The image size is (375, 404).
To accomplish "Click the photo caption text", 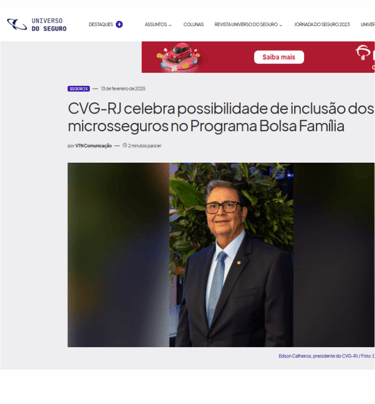I will point(326,356).
